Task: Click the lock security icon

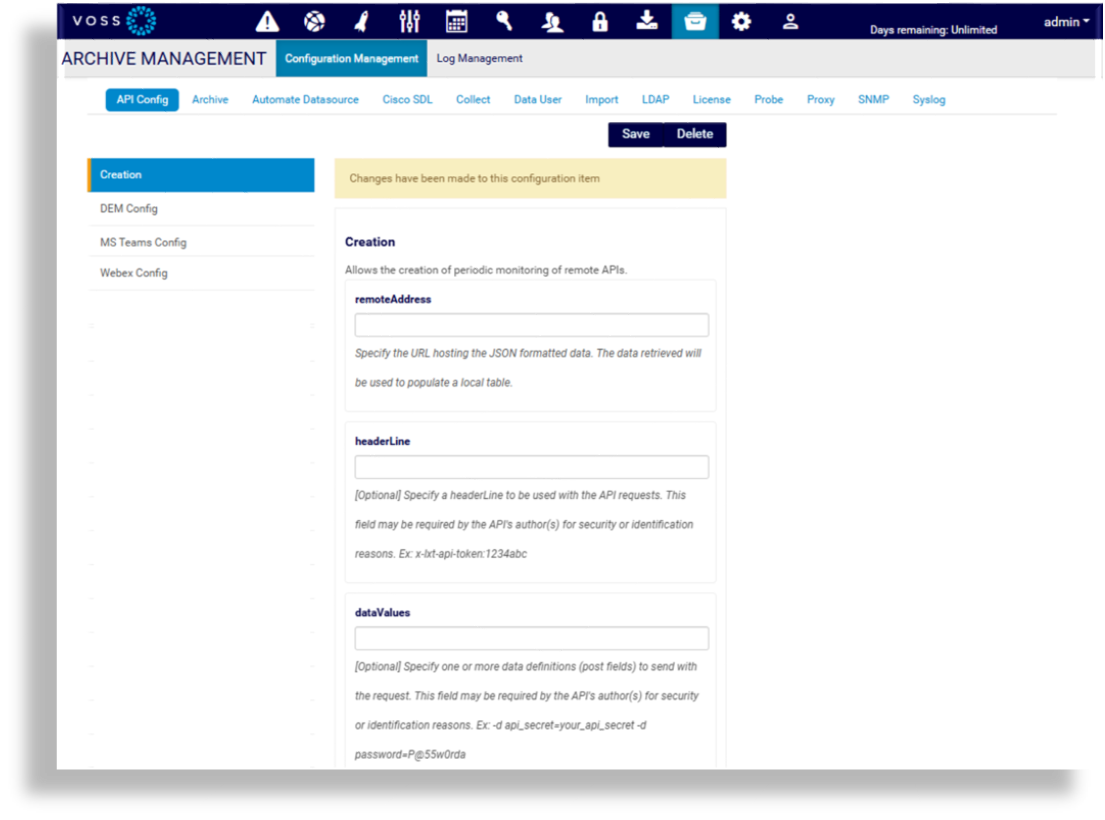Action: [599, 20]
